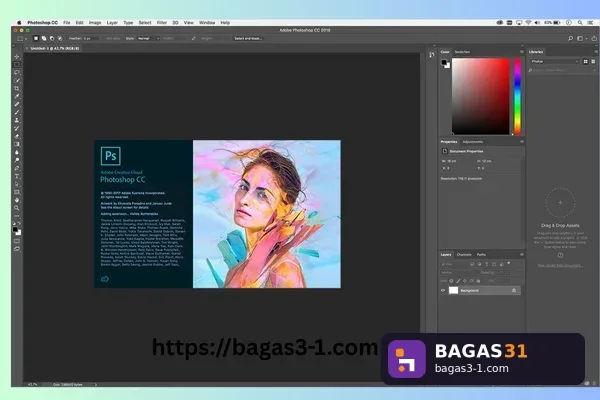Click the Select and Mask button
600x400 pixels.
[x=248, y=38]
